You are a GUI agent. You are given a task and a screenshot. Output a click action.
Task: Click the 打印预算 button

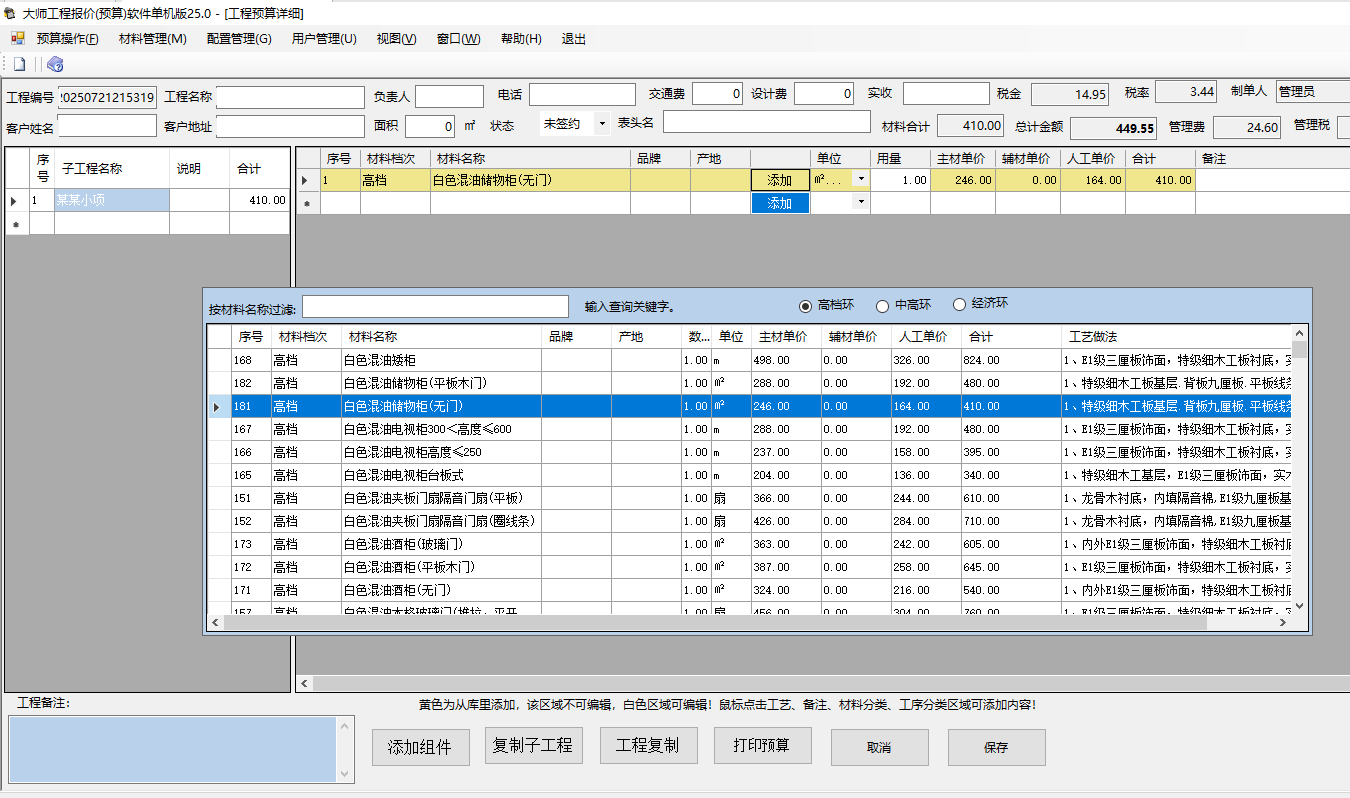pos(763,746)
